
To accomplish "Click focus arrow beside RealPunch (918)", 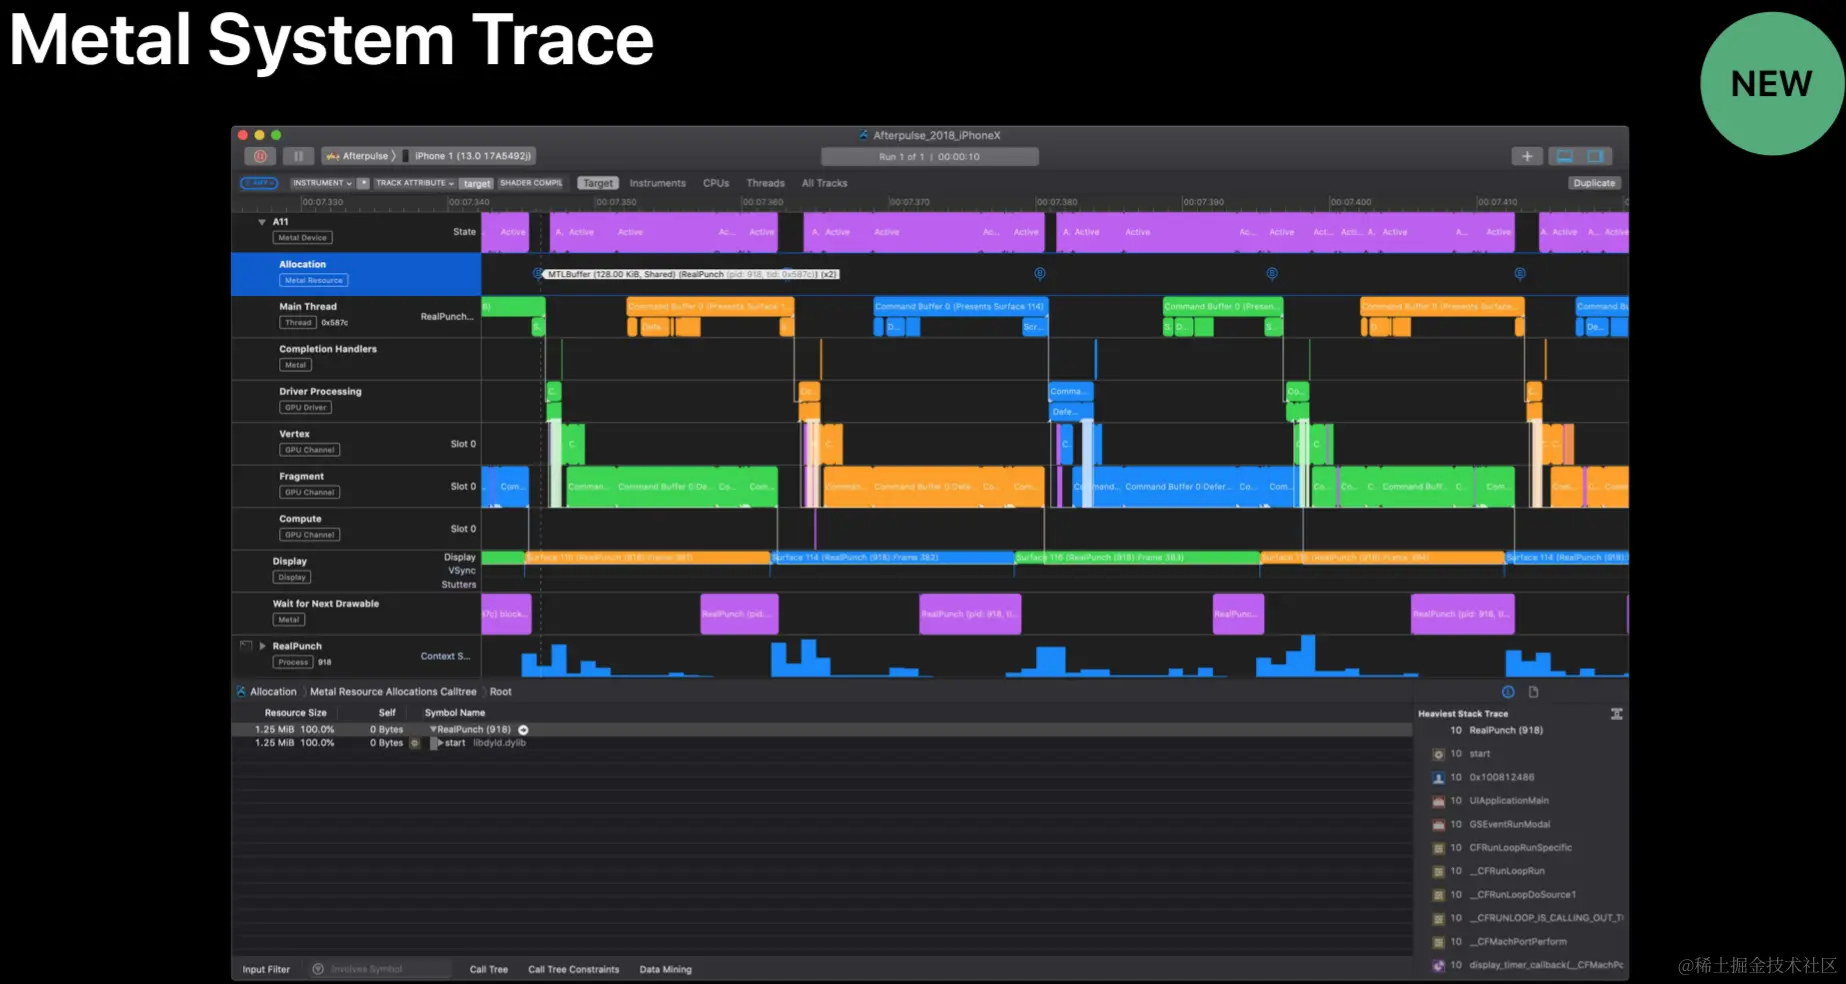I will [523, 730].
